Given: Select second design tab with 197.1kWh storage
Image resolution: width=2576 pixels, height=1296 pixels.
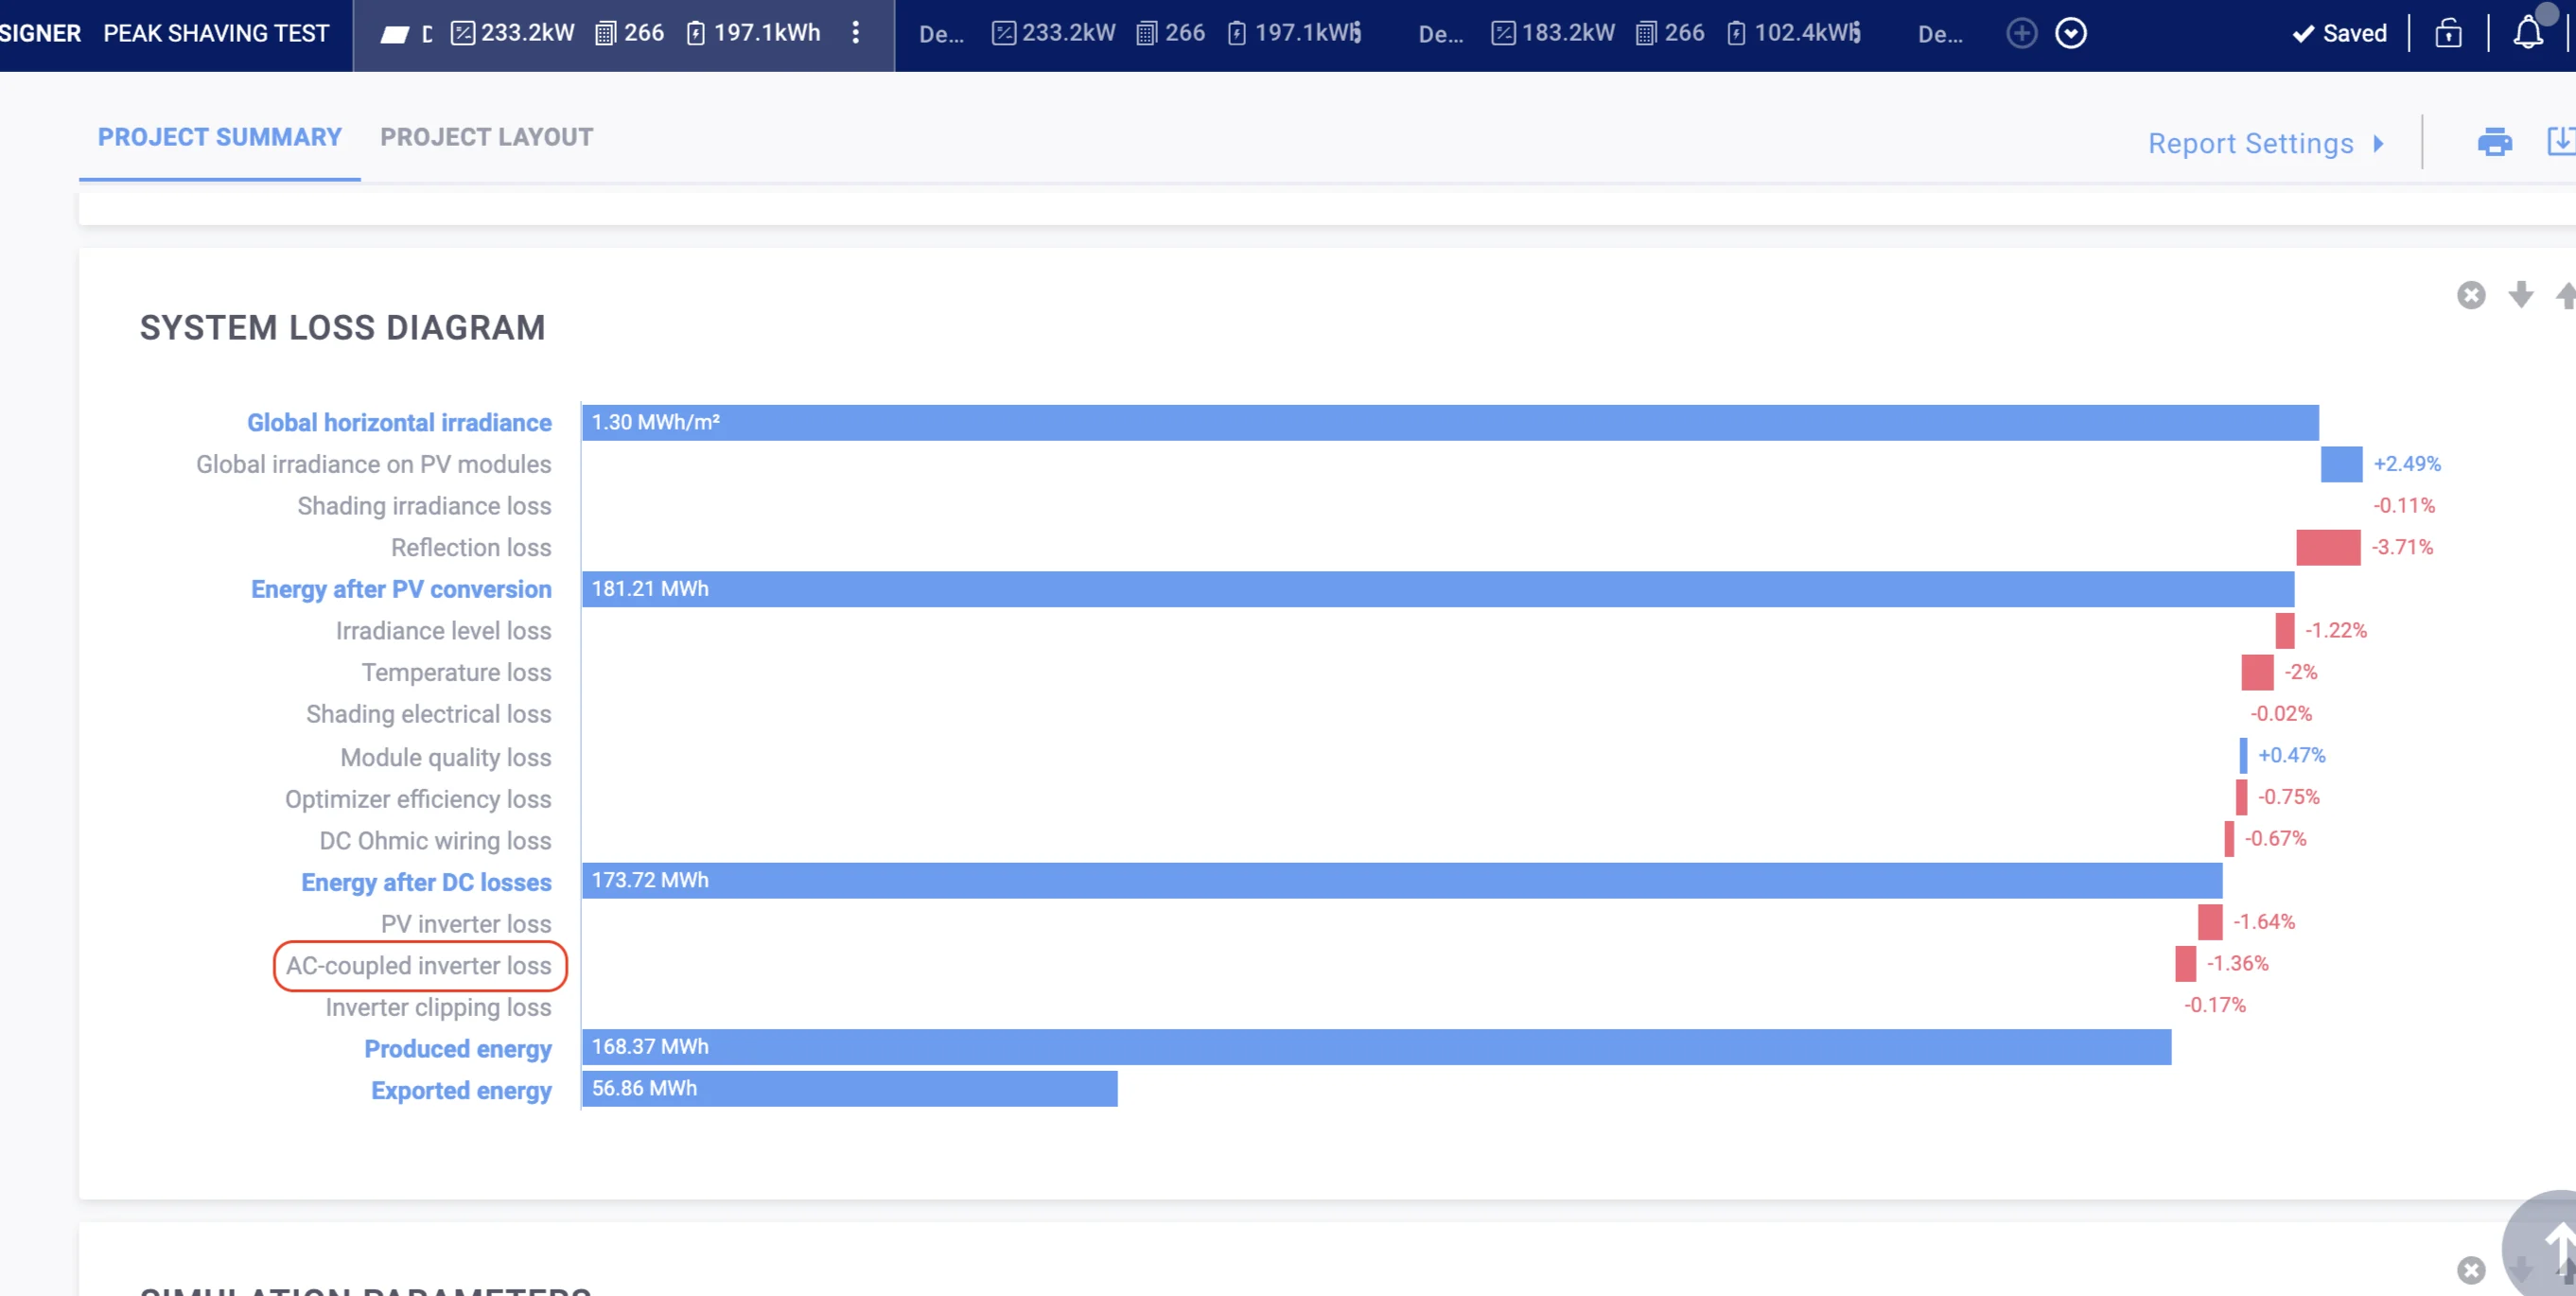Looking at the screenshot, I should click(1140, 33).
